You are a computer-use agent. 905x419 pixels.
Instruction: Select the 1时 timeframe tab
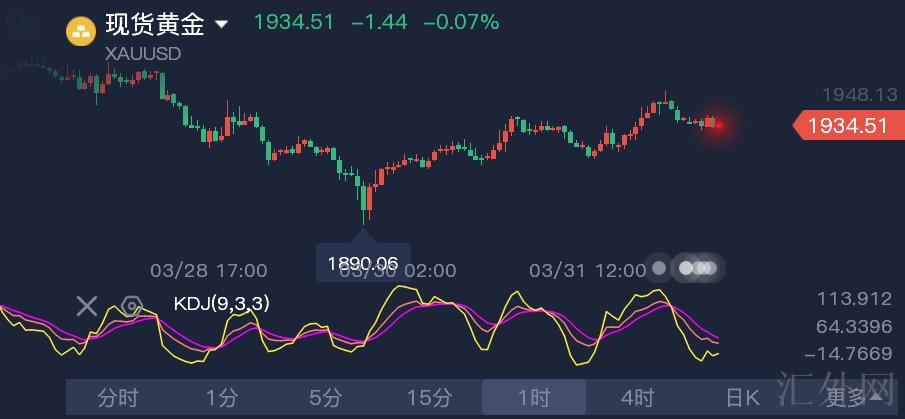coord(533,398)
